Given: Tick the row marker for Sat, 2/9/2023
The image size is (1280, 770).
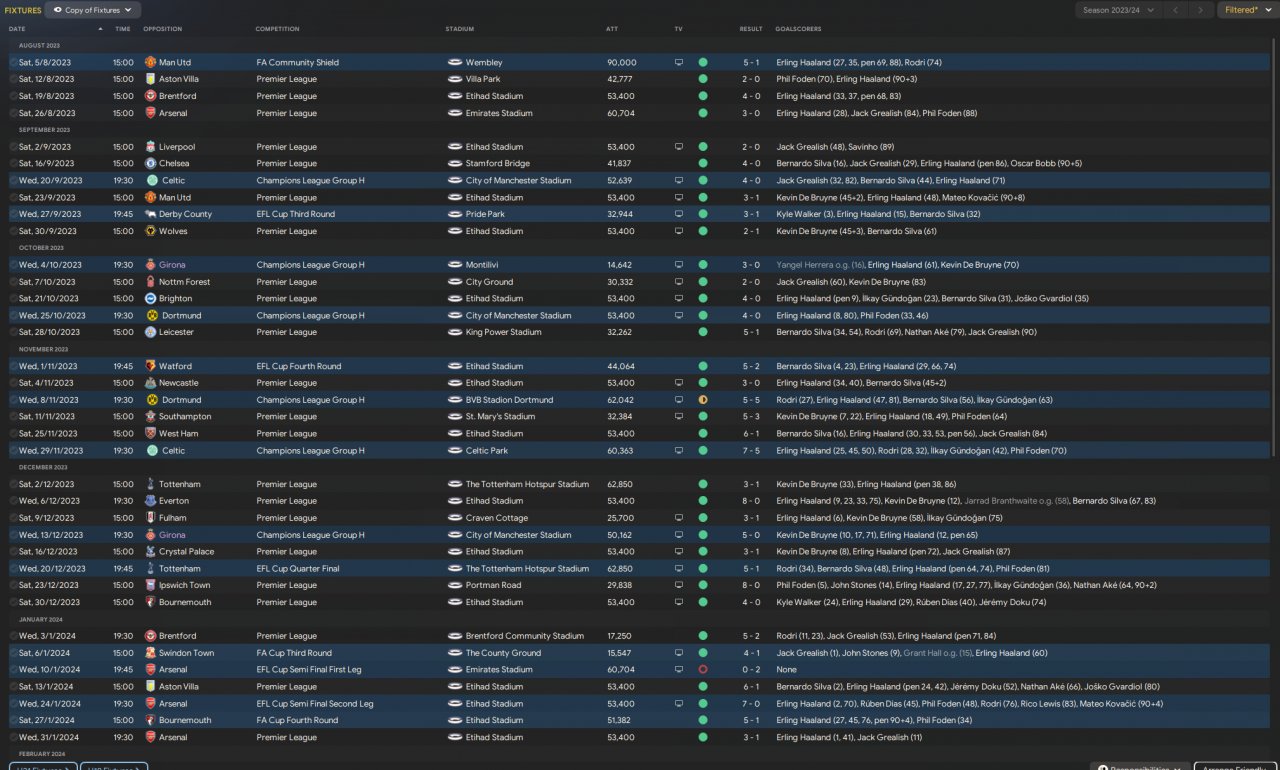Looking at the screenshot, I should click(13, 146).
